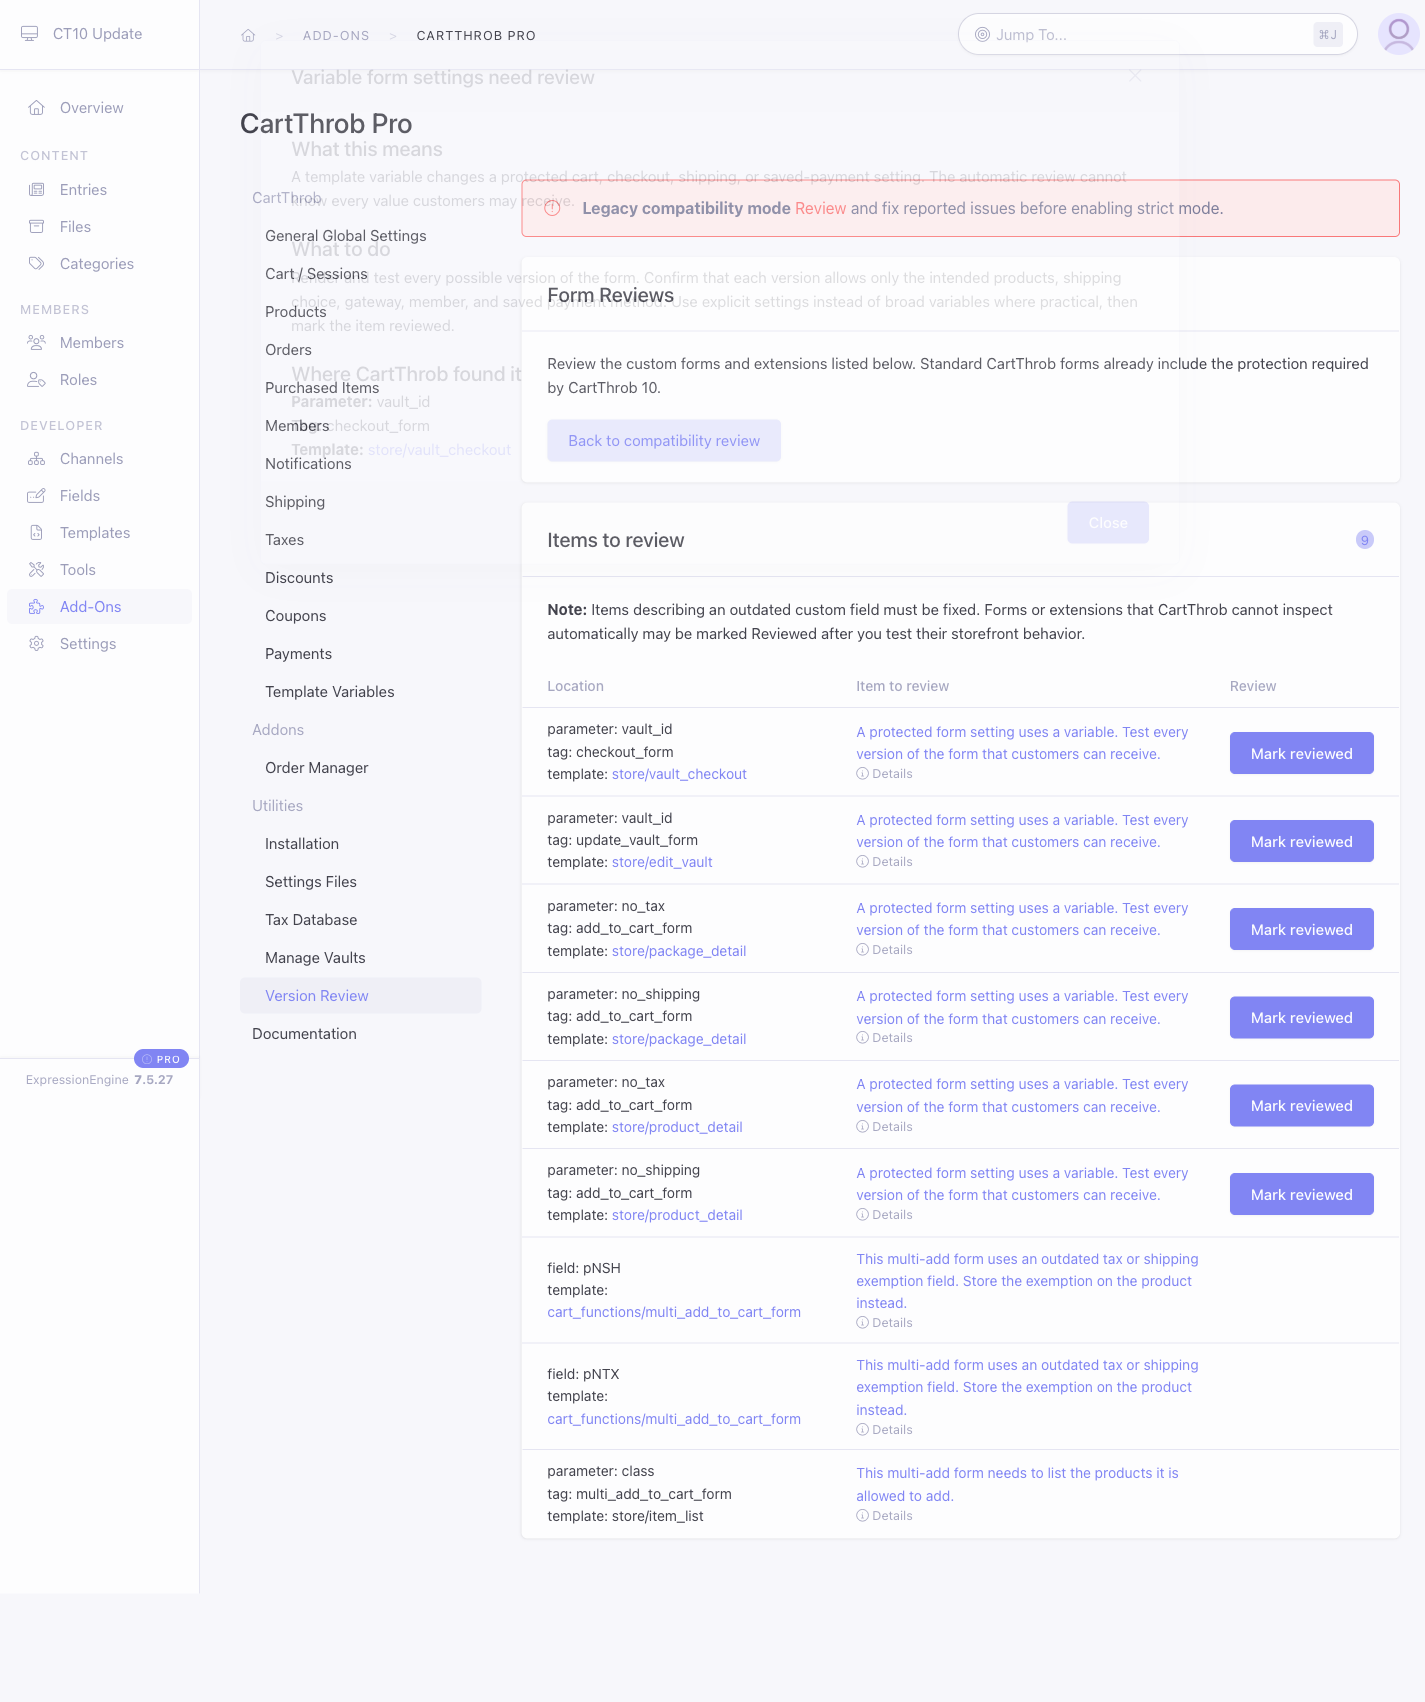The width and height of the screenshot is (1425, 1702).
Task: Click the CT10 Update site monitor icon
Action: pyautogui.click(x=30, y=34)
